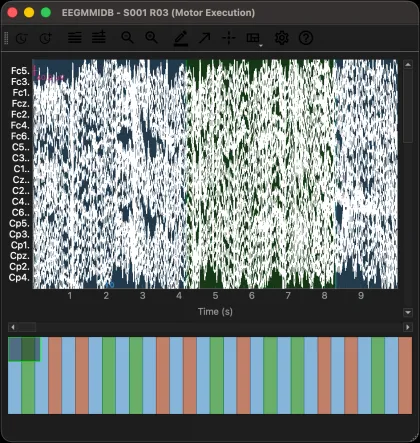Click the zoom in magnifier icon
The image size is (420, 443).
152,38
